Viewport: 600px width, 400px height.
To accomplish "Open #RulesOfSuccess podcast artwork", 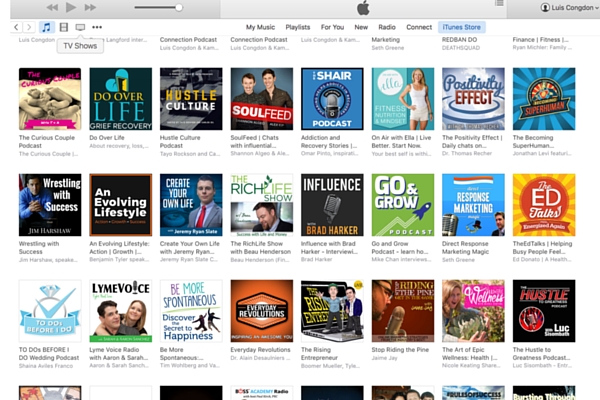I will (473, 393).
